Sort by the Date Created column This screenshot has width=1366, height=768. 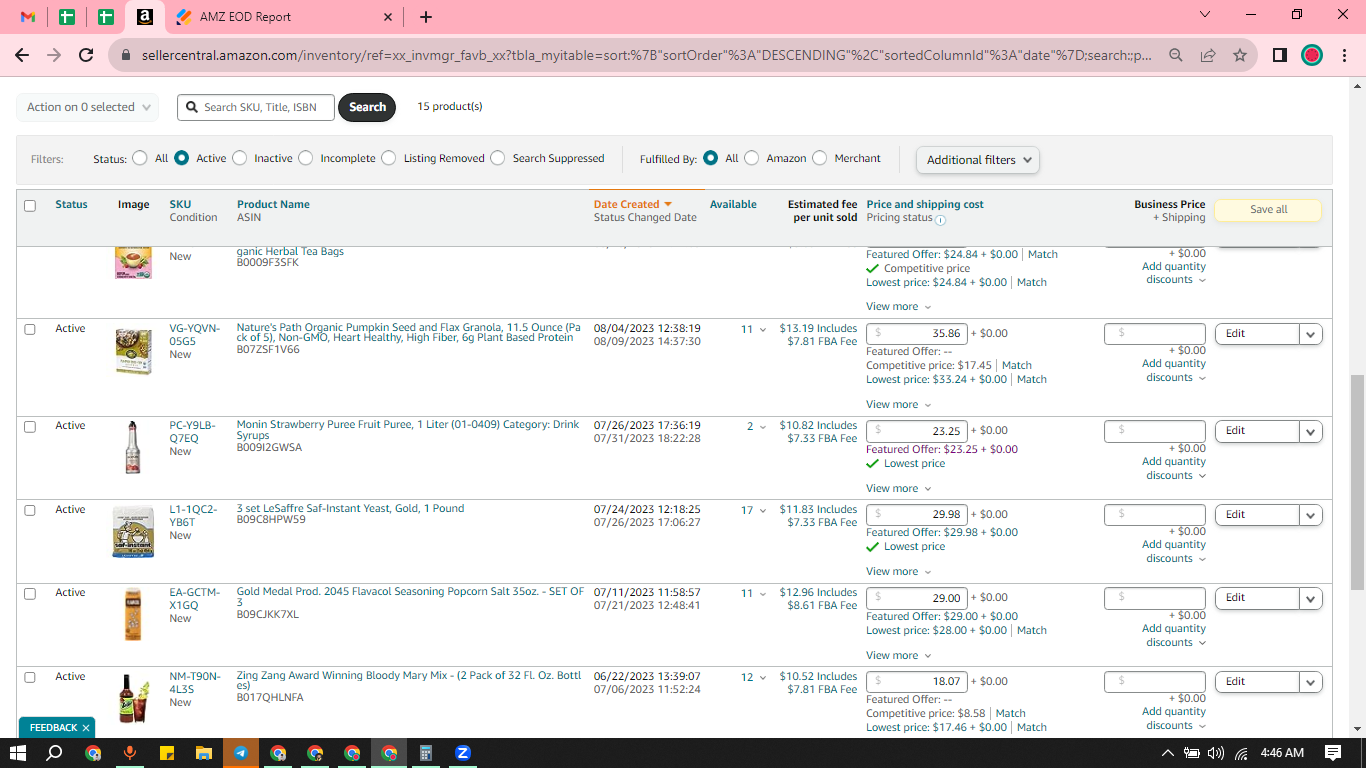click(x=632, y=204)
